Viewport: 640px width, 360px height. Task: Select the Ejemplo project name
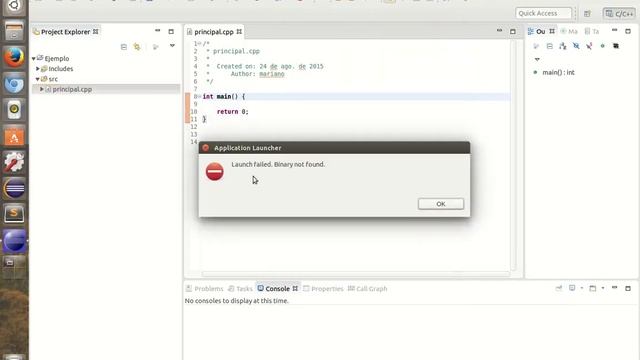pos(56,58)
